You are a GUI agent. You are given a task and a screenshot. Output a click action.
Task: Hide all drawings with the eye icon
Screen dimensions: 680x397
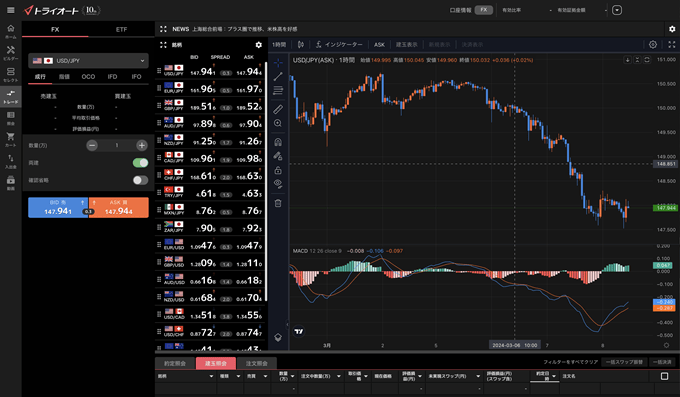278,184
